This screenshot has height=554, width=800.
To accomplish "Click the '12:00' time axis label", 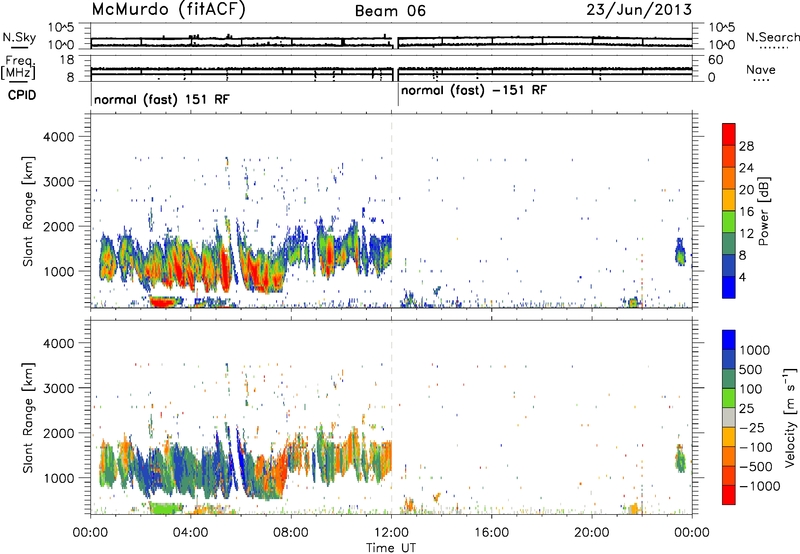I will tap(391, 533).
